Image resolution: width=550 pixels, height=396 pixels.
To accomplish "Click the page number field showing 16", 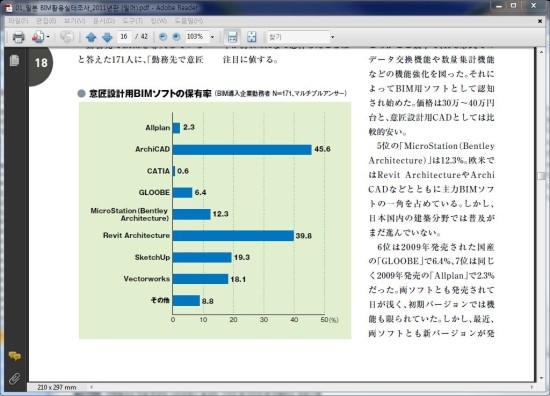I will pos(124,36).
